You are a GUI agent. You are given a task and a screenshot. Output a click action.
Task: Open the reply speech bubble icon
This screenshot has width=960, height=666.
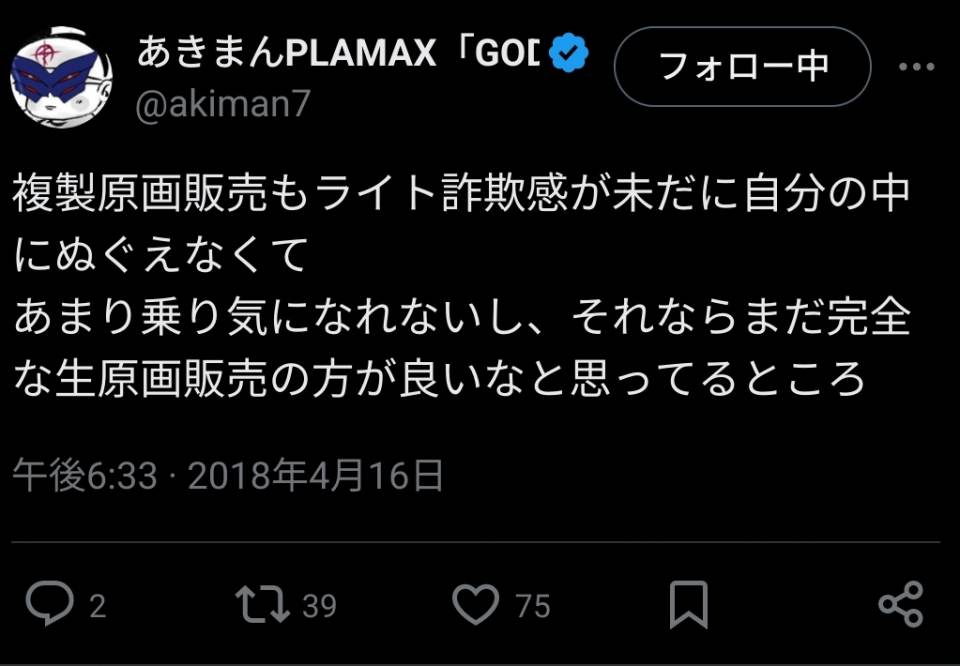coord(50,604)
